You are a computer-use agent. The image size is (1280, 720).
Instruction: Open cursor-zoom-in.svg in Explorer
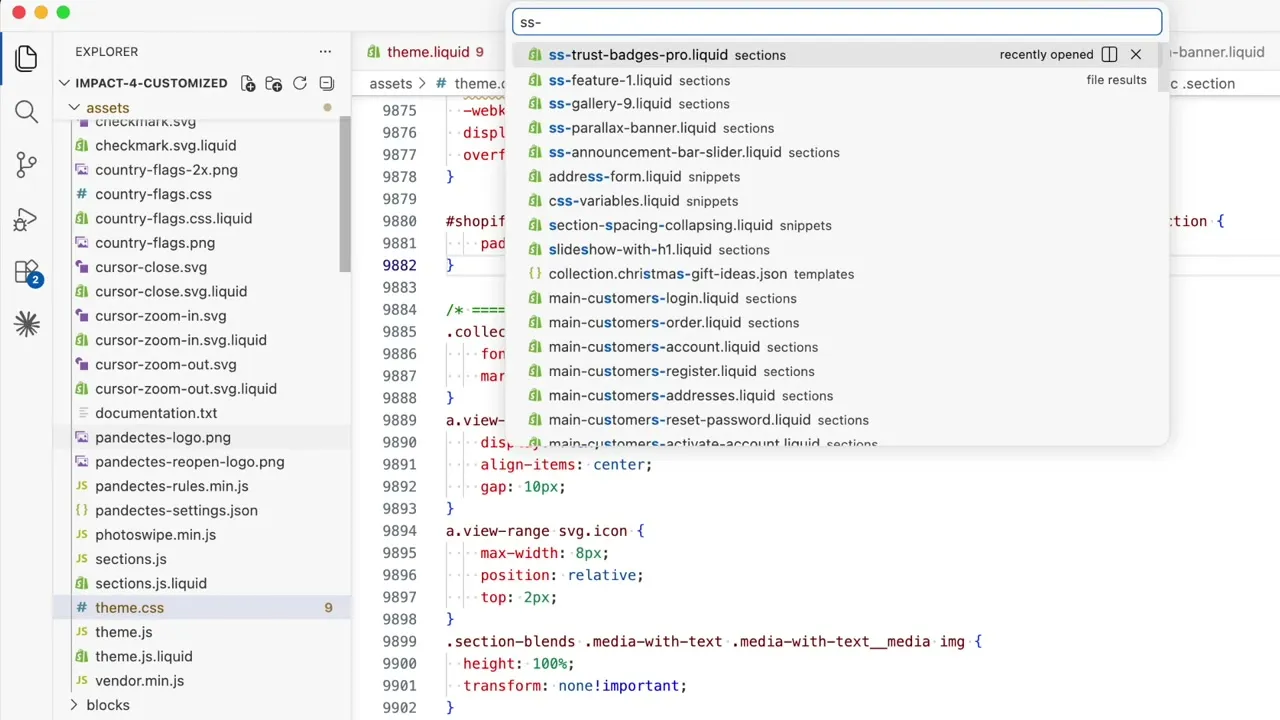[161, 316]
